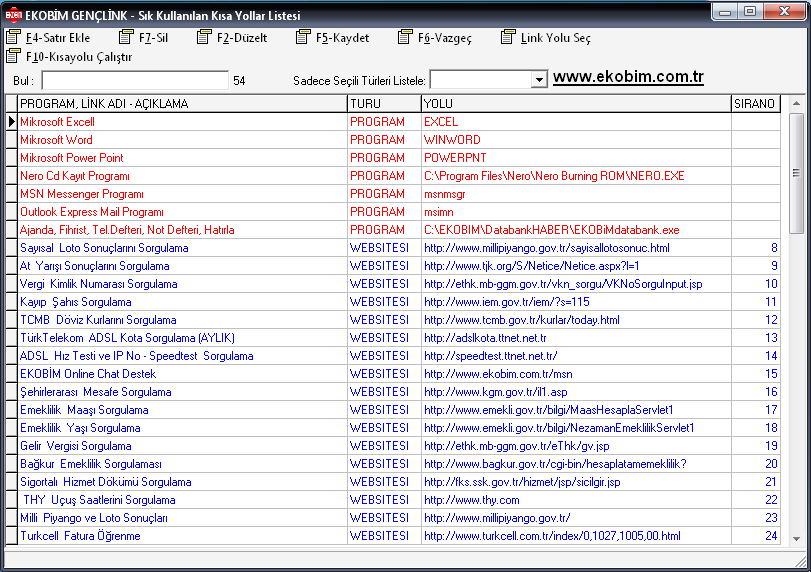Click the msimn path cell
The image size is (811, 572).
[577, 212]
